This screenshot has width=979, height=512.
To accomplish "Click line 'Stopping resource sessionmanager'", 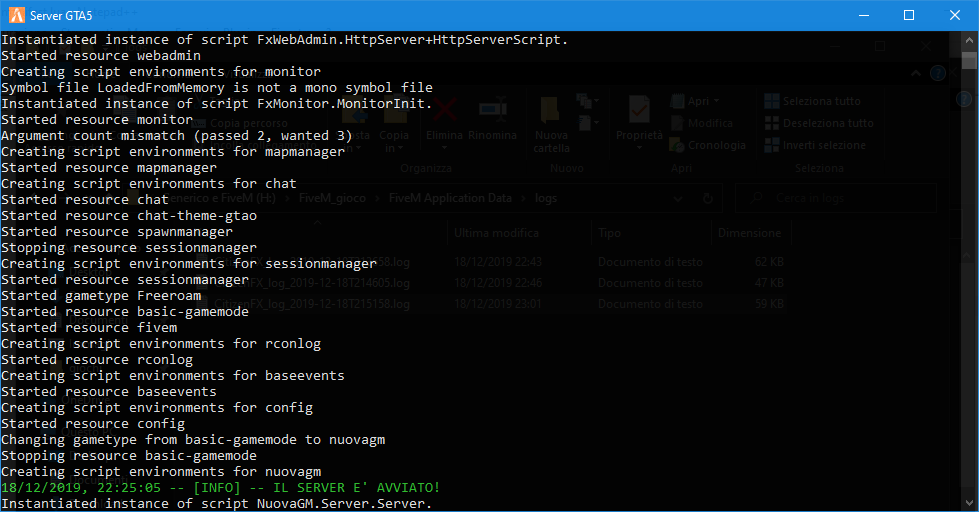I will pyautogui.click(x=129, y=248).
